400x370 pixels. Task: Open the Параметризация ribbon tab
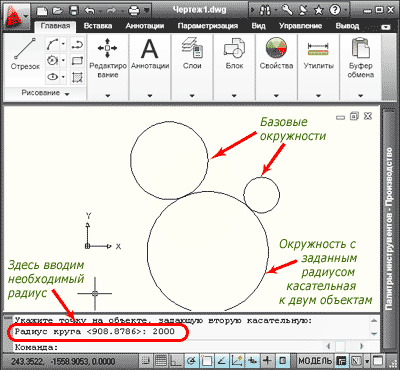pos(207,26)
